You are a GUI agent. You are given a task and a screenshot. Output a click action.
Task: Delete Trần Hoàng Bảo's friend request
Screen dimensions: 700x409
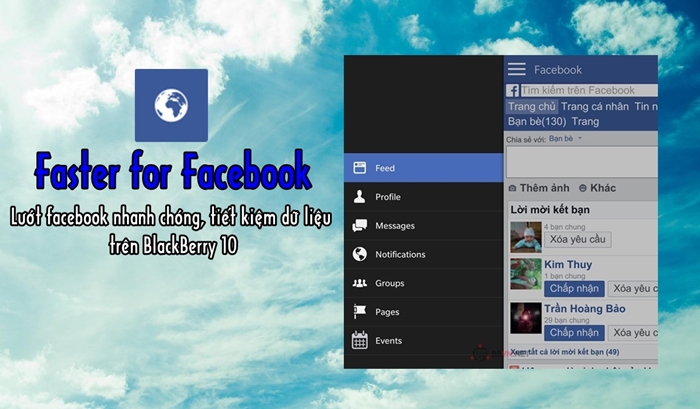[x=633, y=333]
